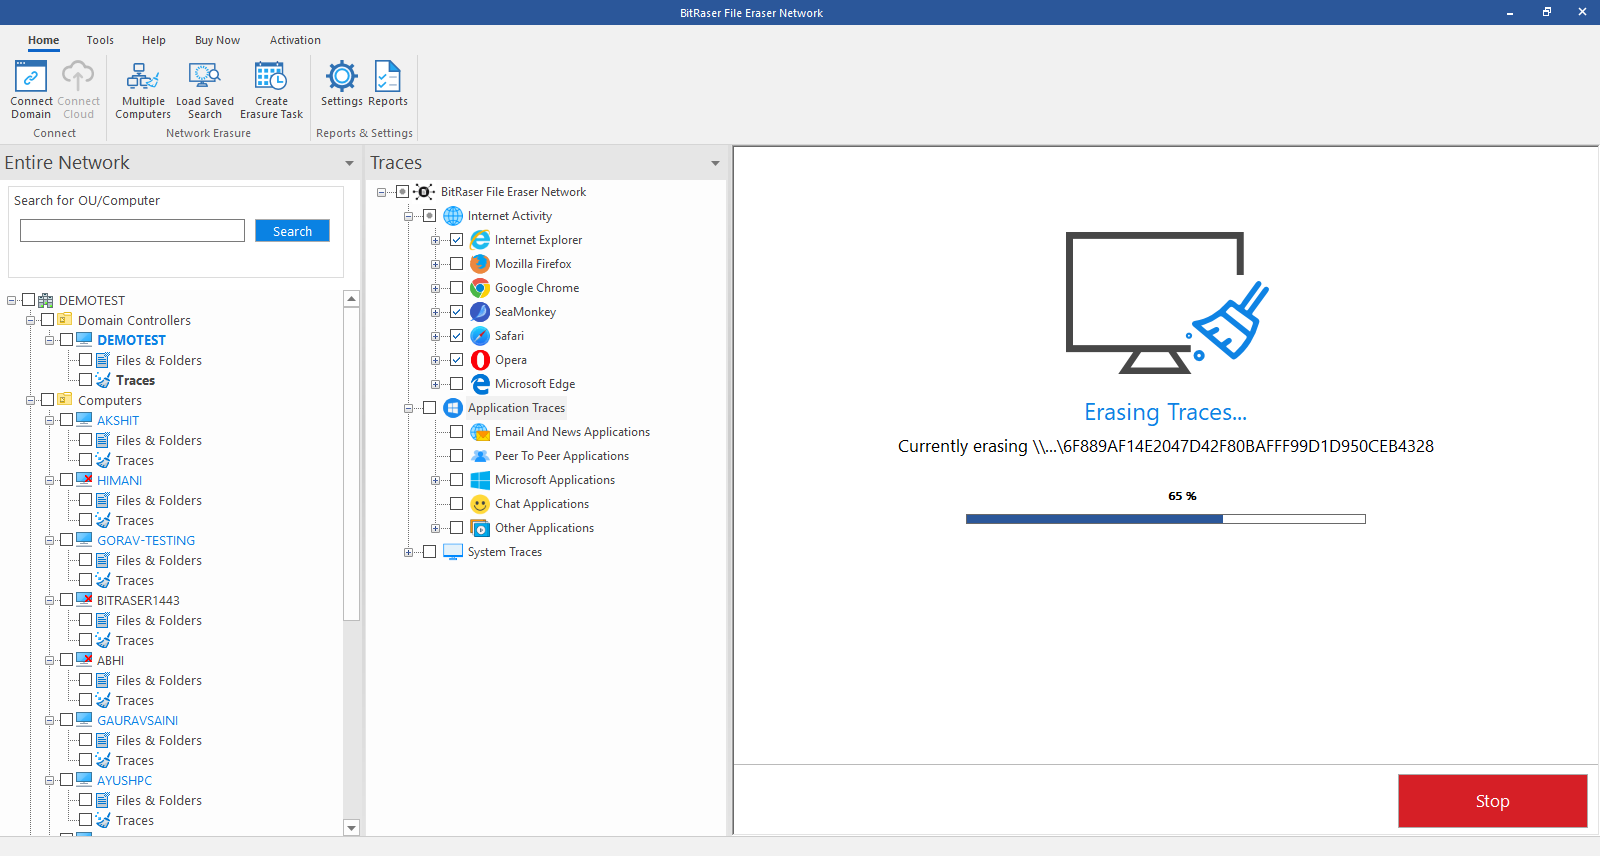The width and height of the screenshot is (1600, 856).
Task: Click the Google Chrome icon
Action: point(481,288)
